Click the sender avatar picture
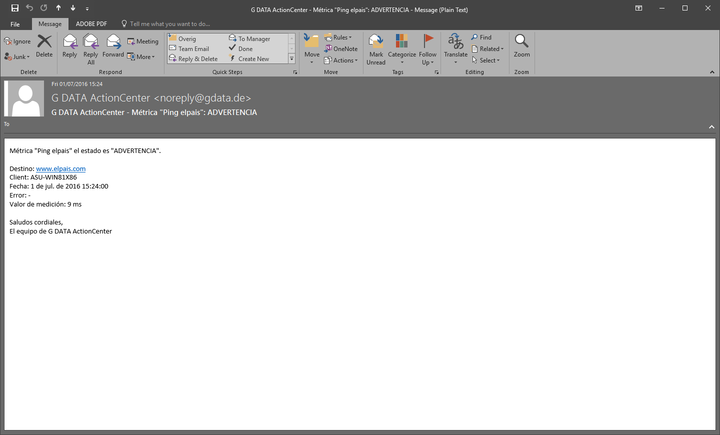 (24, 99)
